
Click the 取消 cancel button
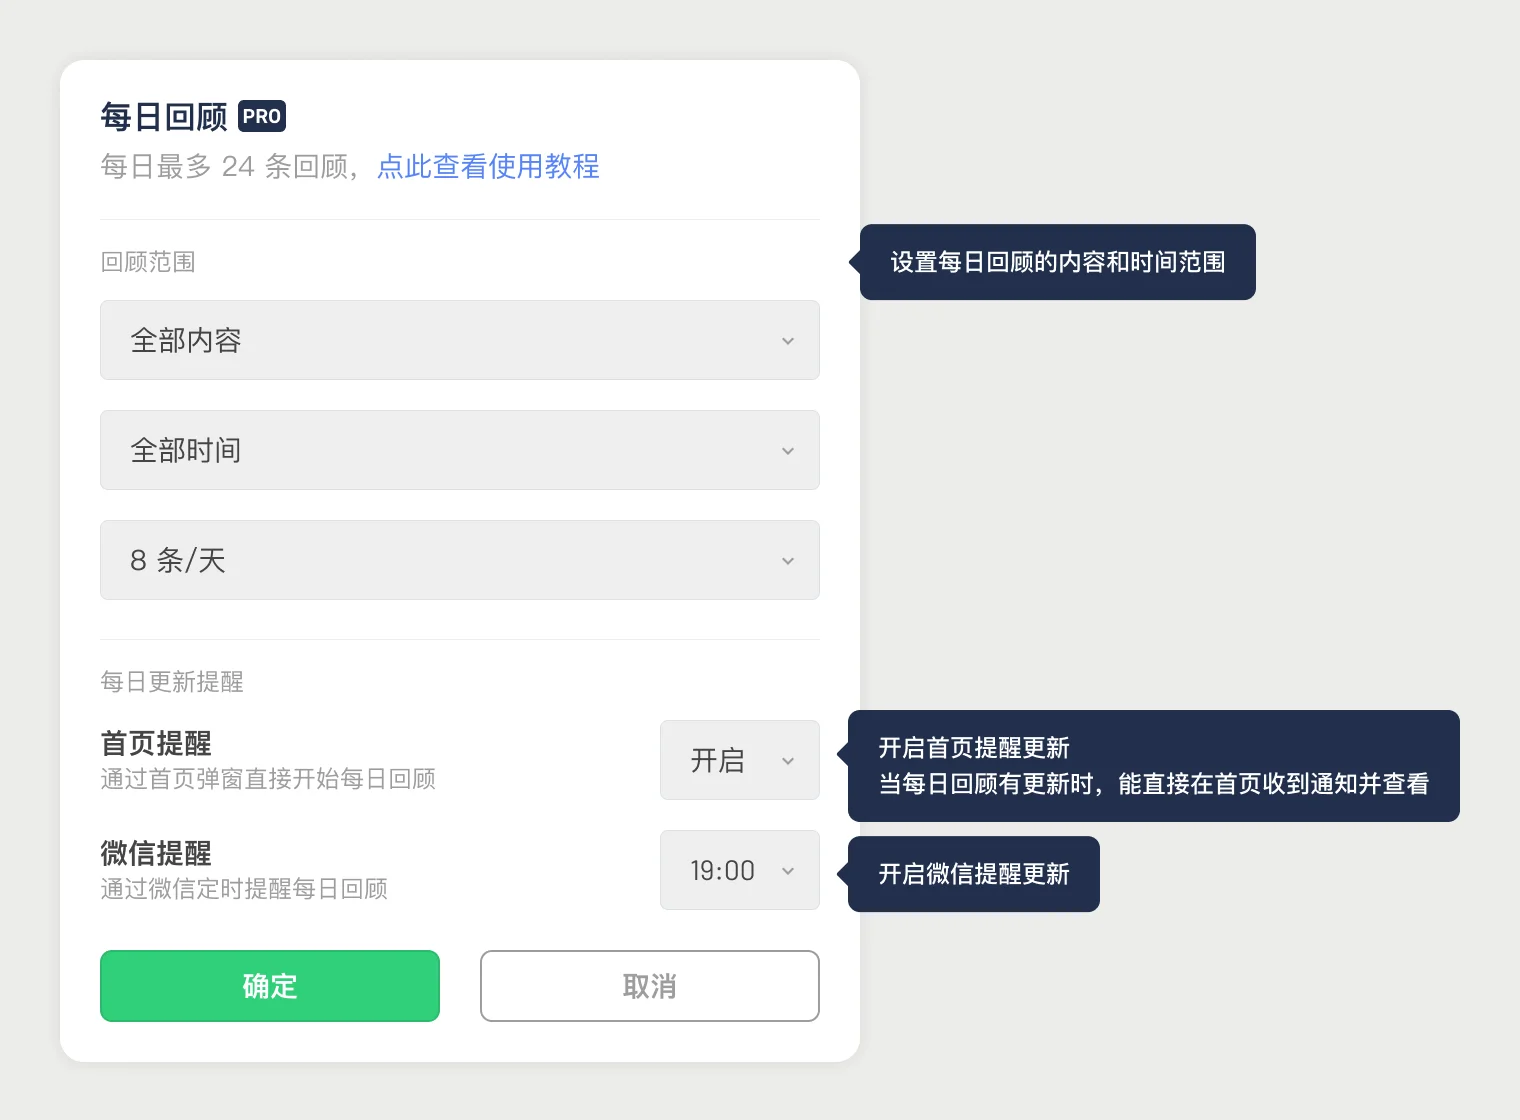(650, 986)
